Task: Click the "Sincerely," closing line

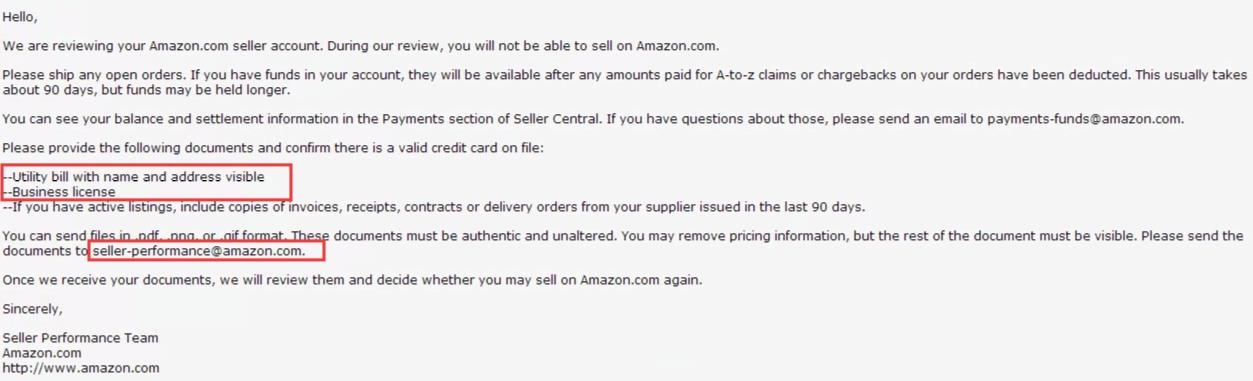Action: click(x=32, y=309)
